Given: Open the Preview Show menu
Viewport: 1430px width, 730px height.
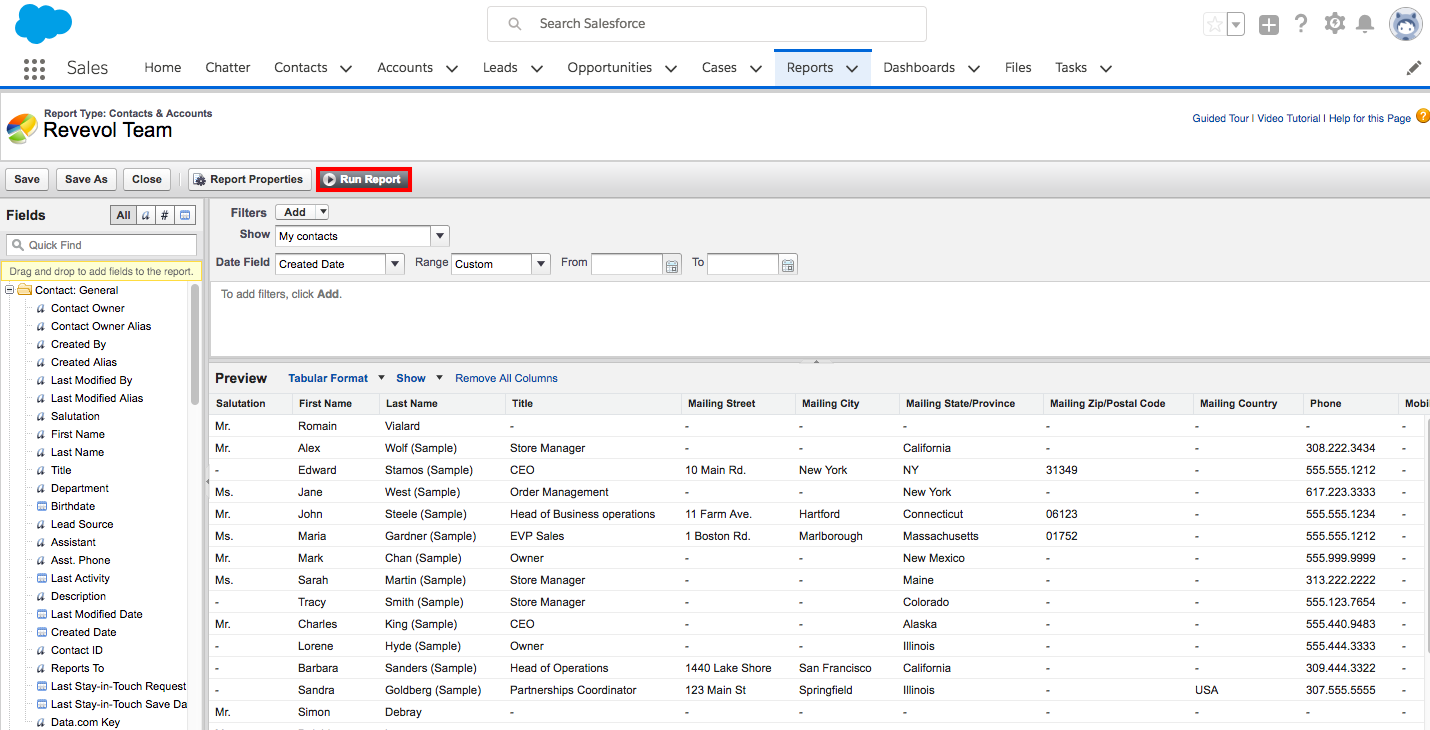Looking at the screenshot, I should (419, 378).
